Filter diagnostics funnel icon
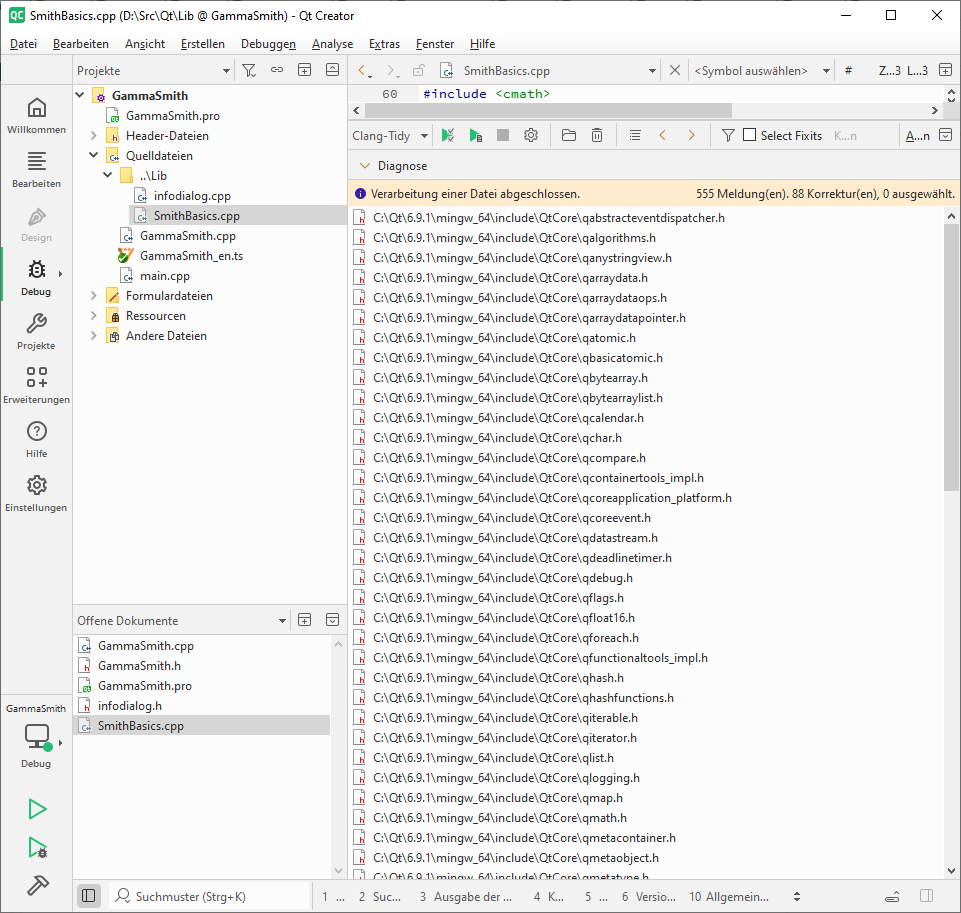 tap(728, 135)
